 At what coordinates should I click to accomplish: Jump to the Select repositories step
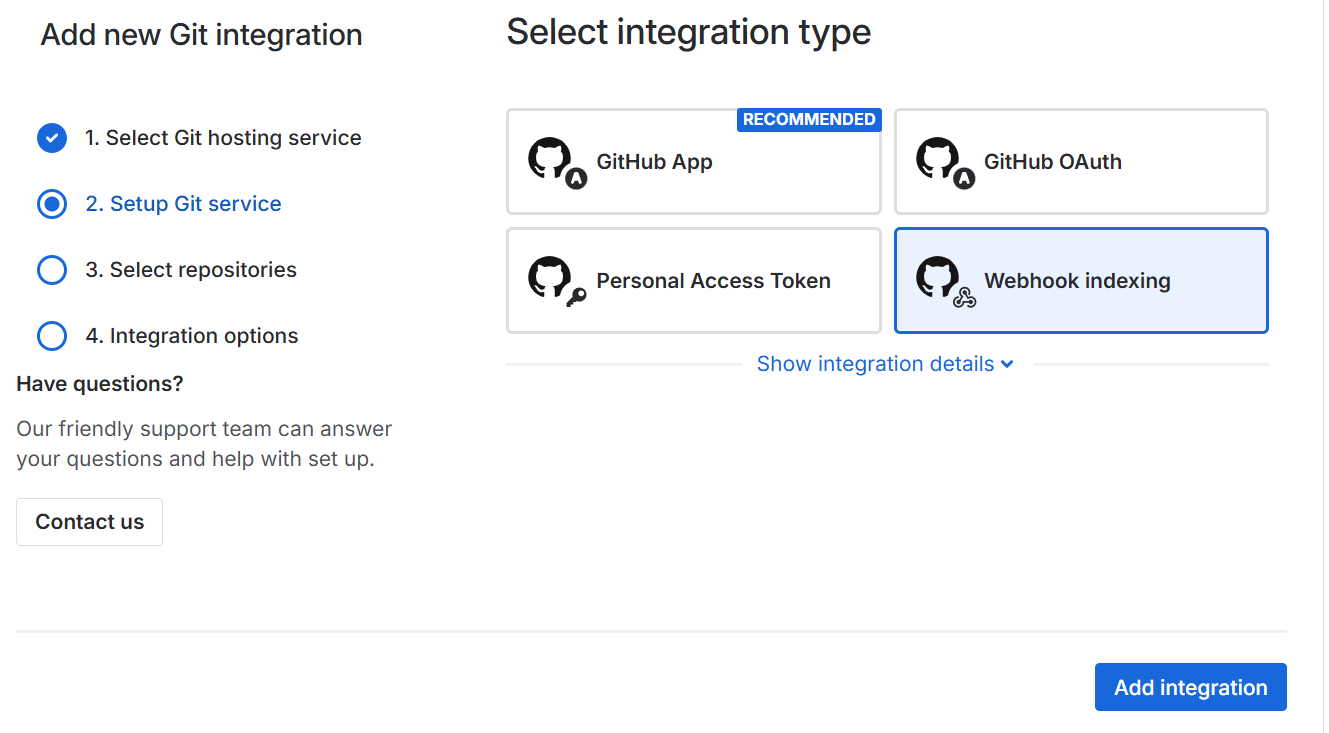[191, 270]
